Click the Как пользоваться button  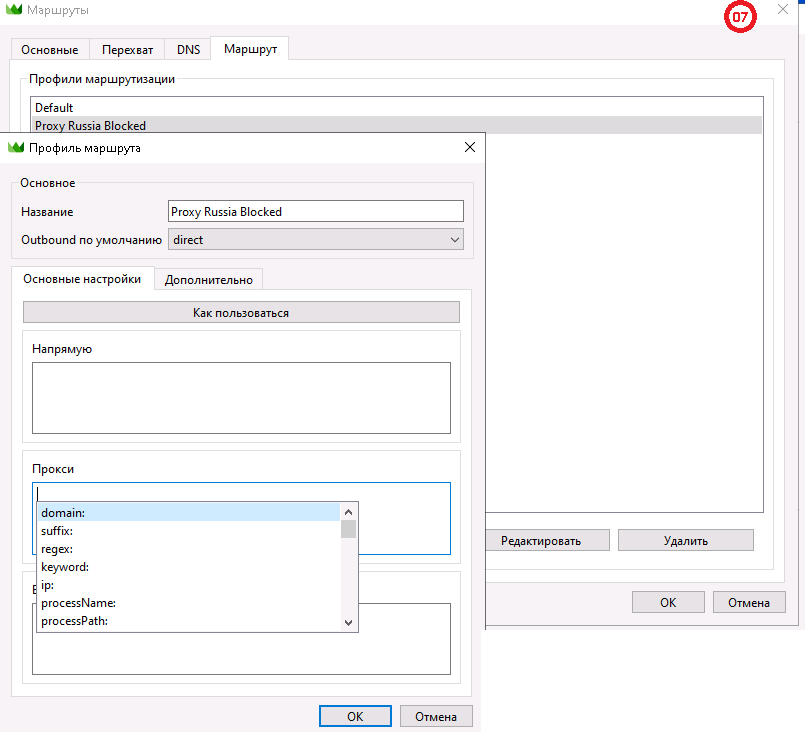(241, 313)
